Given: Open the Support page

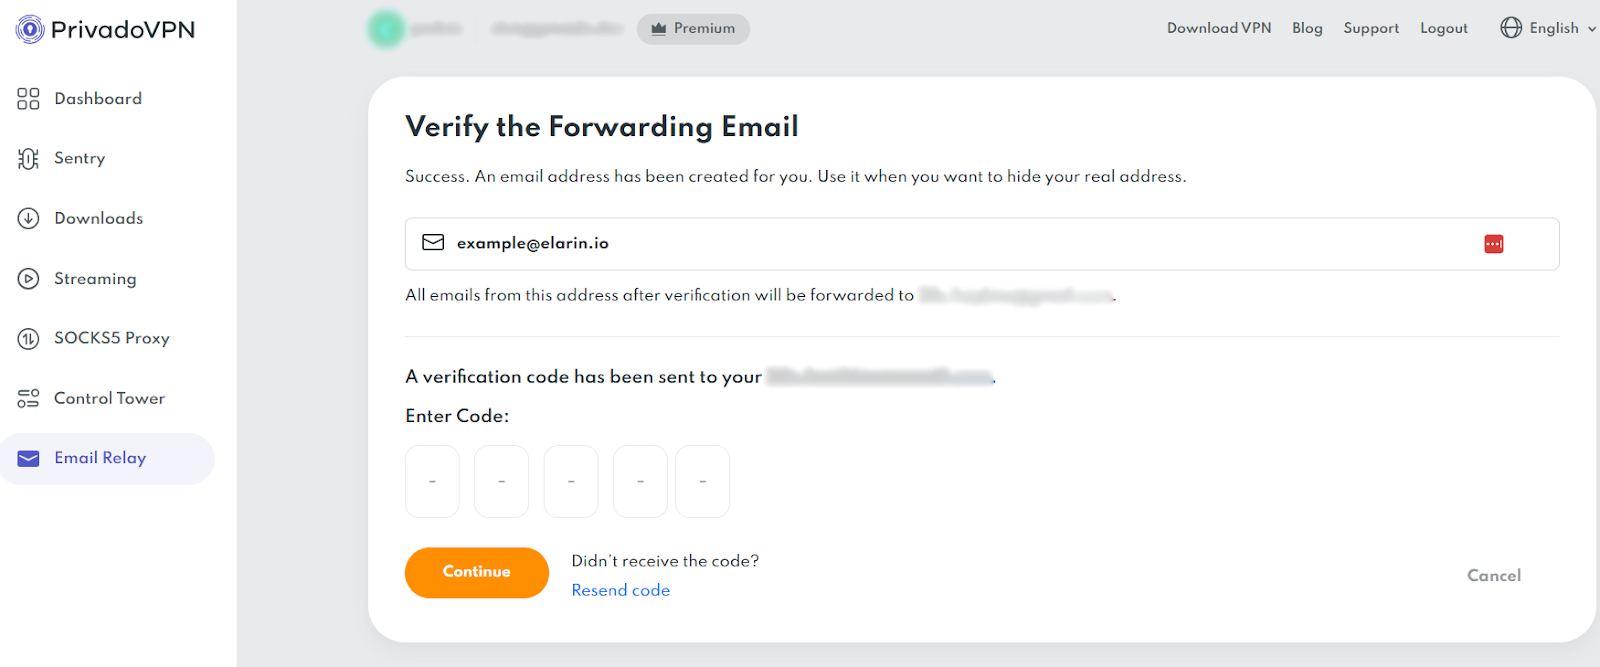Looking at the screenshot, I should [x=1370, y=28].
